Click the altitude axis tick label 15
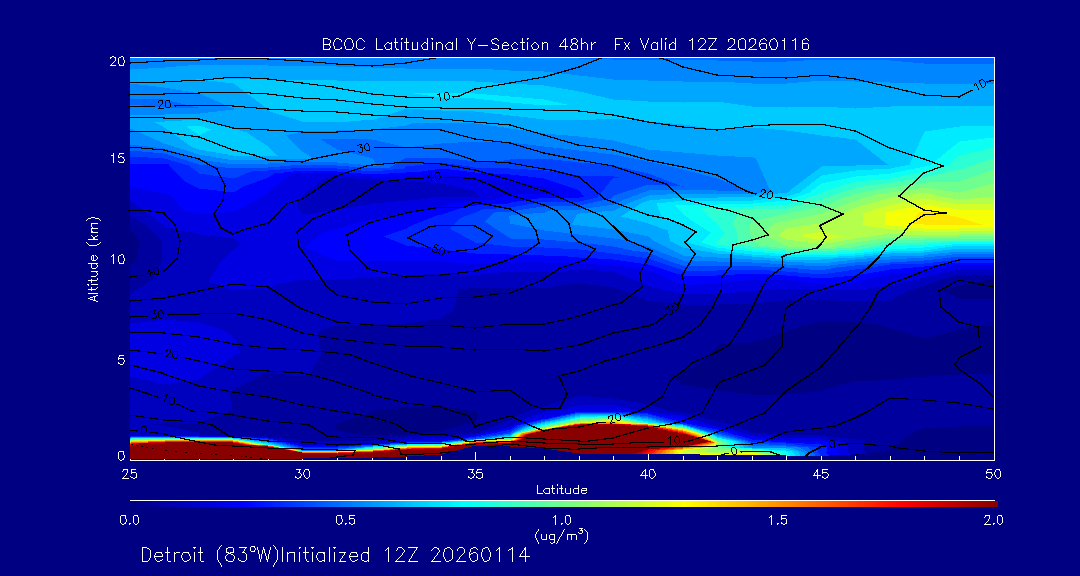 117,158
